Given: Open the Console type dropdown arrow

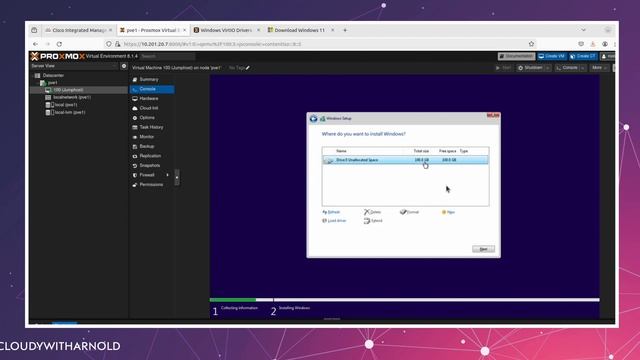Looking at the screenshot, I should (583, 68).
